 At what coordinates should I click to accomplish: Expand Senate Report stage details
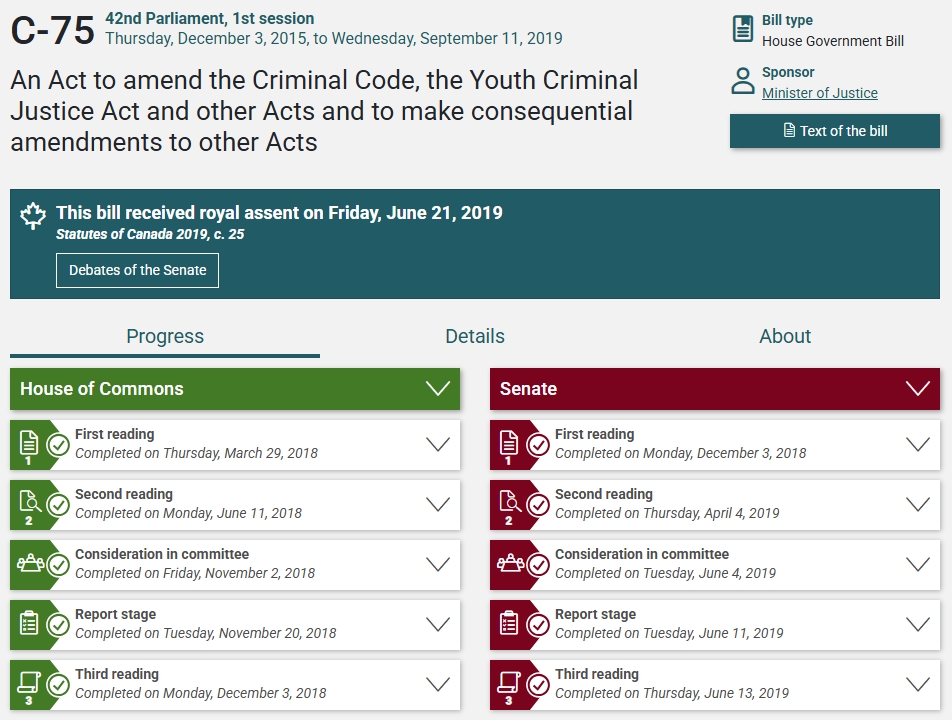[917, 624]
